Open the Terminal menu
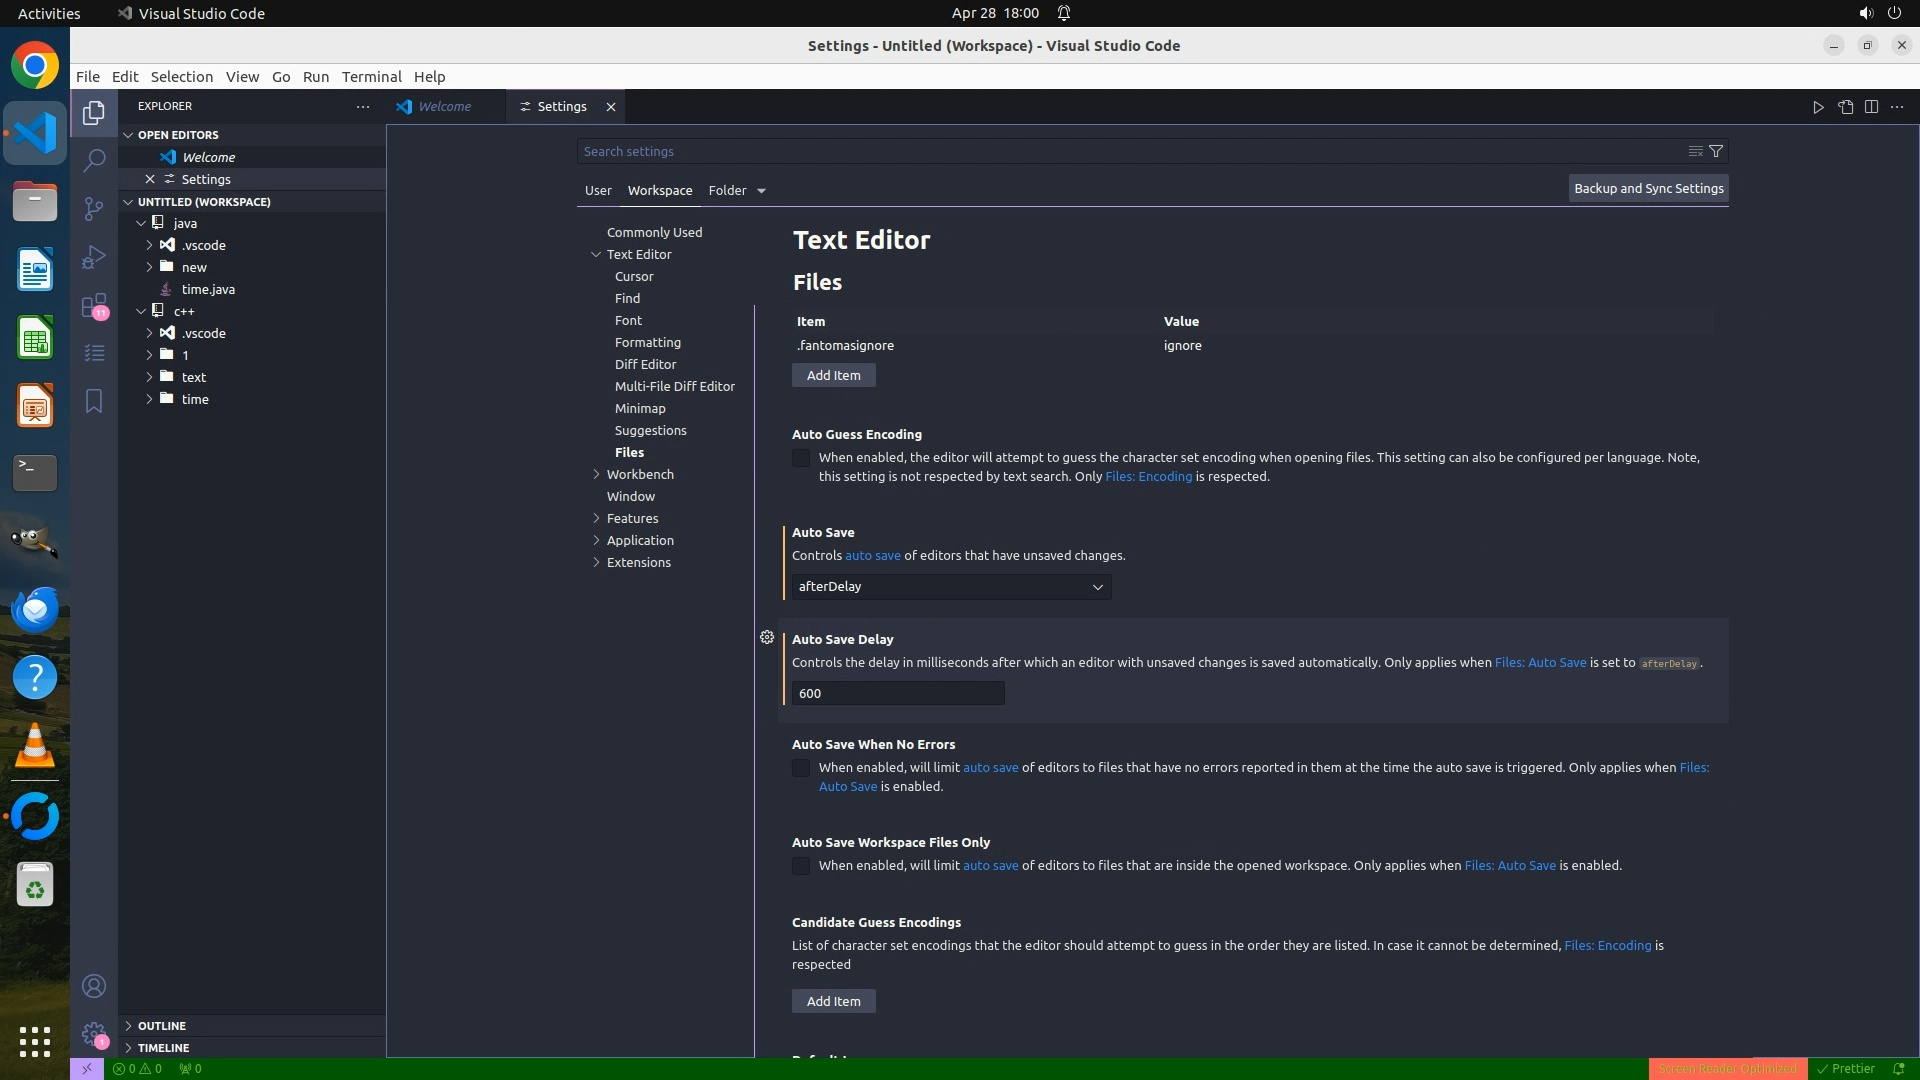Viewport: 1920px width, 1080px height. point(371,77)
